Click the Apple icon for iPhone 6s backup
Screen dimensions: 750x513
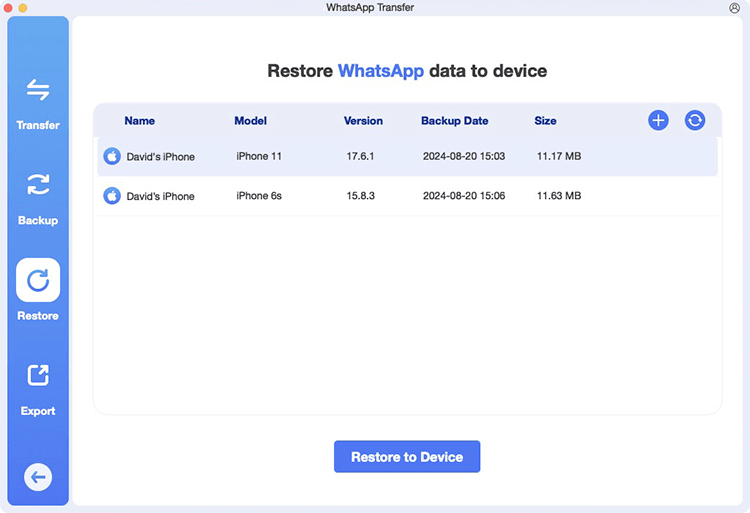tap(112, 196)
